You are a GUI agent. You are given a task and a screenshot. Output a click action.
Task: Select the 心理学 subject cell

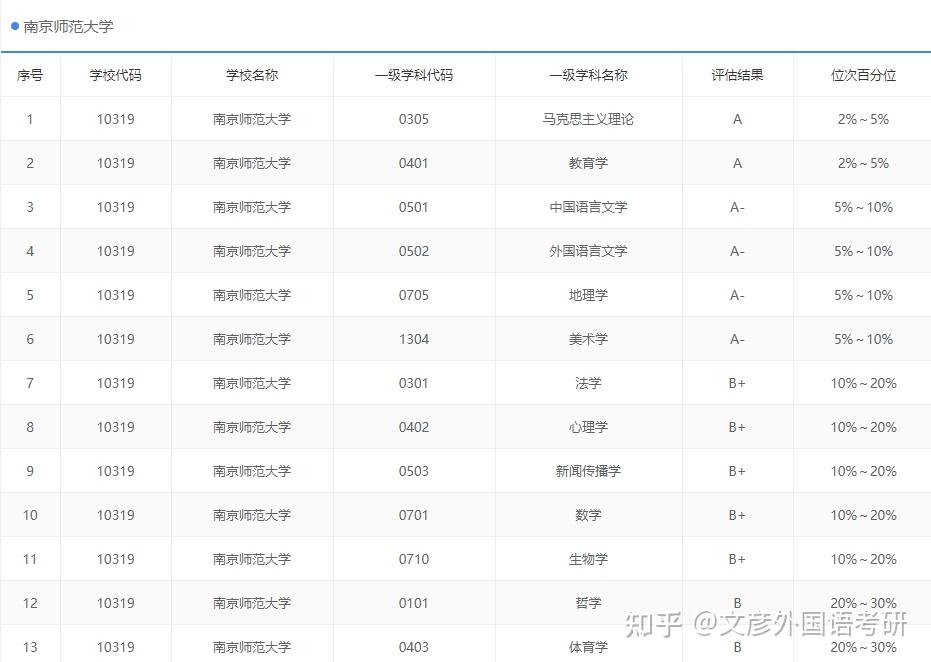click(x=588, y=427)
